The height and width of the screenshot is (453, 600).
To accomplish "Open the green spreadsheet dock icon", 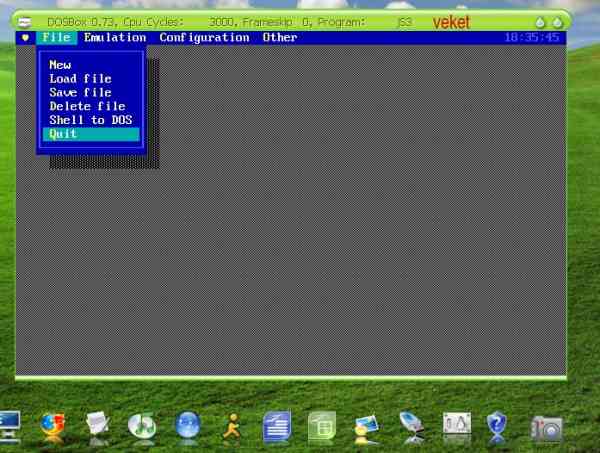I will point(322,425).
